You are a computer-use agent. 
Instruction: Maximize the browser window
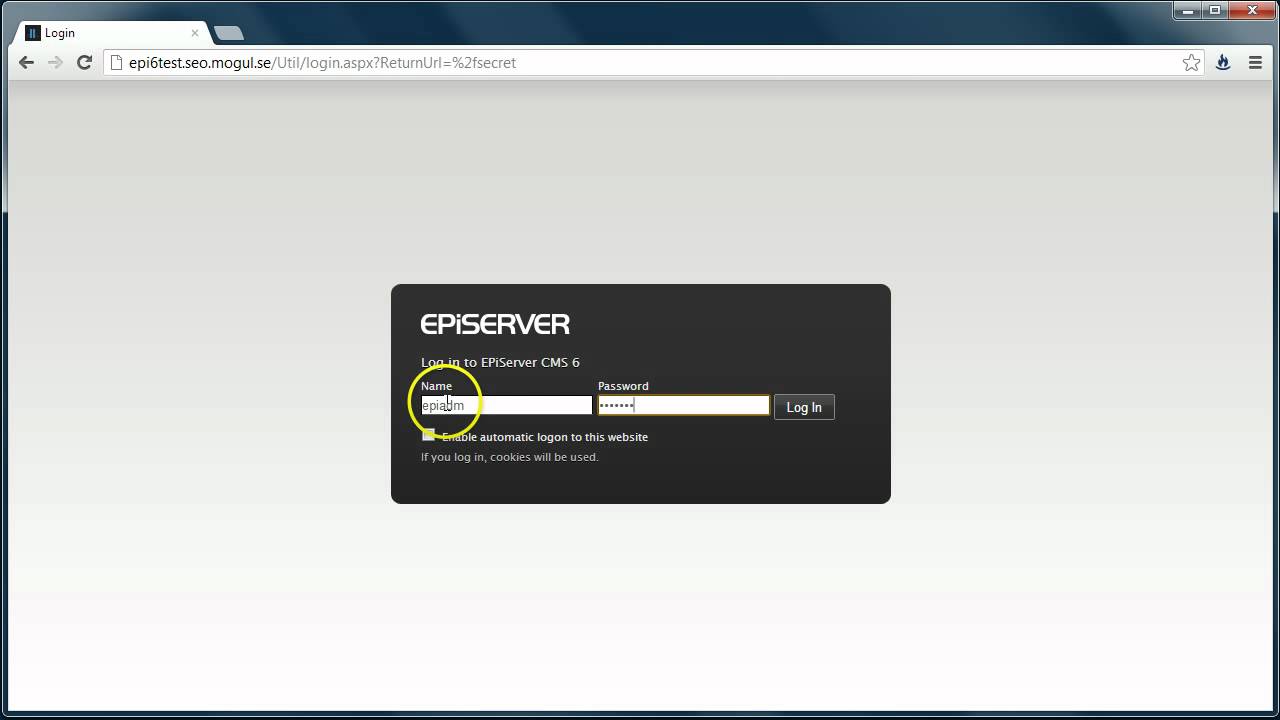pos(1215,10)
